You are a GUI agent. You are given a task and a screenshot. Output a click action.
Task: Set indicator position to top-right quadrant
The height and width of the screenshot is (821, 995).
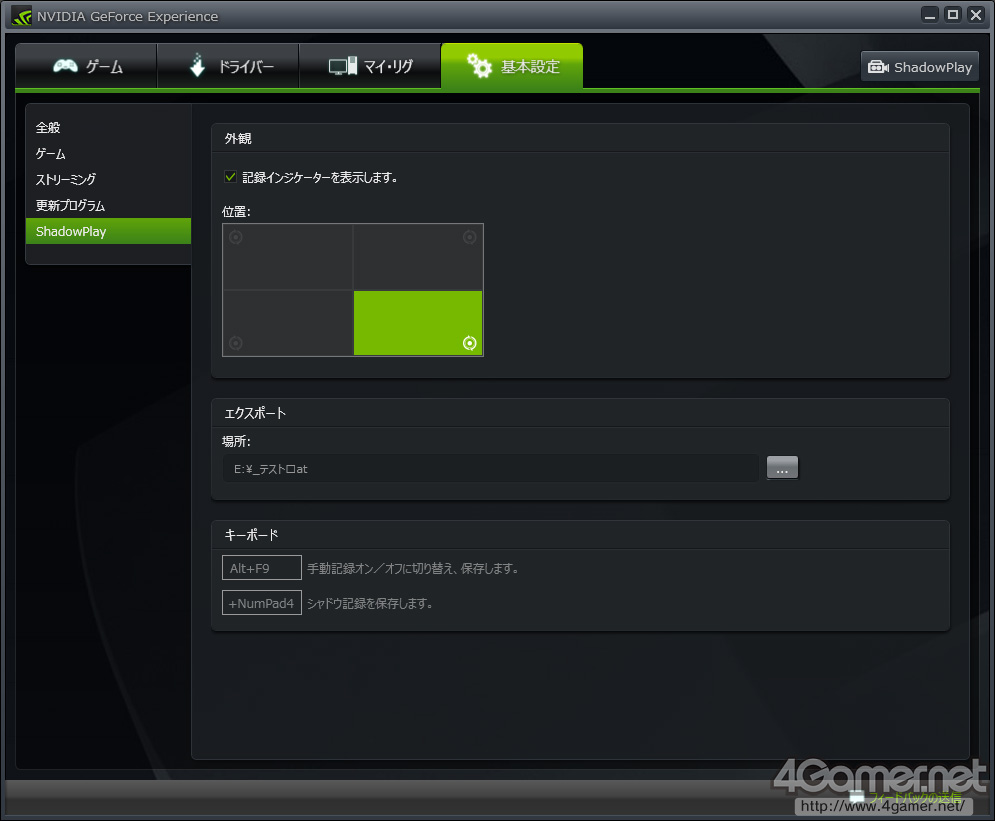pyautogui.click(x=418, y=257)
